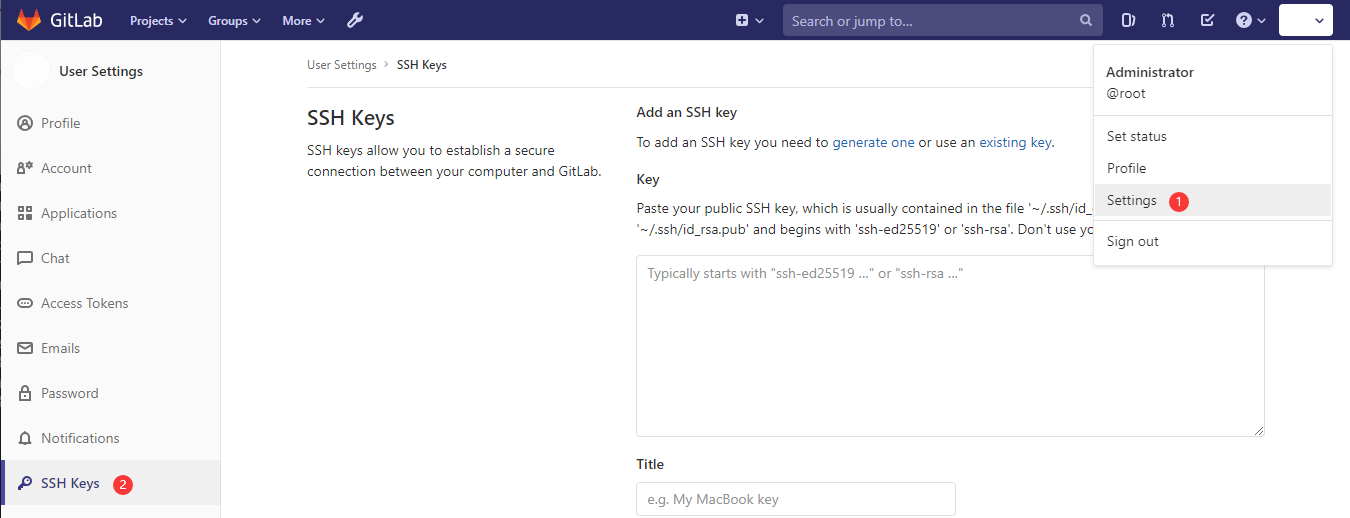Expand the More dropdown menu
The image size is (1350, 518).
pyautogui.click(x=303, y=20)
